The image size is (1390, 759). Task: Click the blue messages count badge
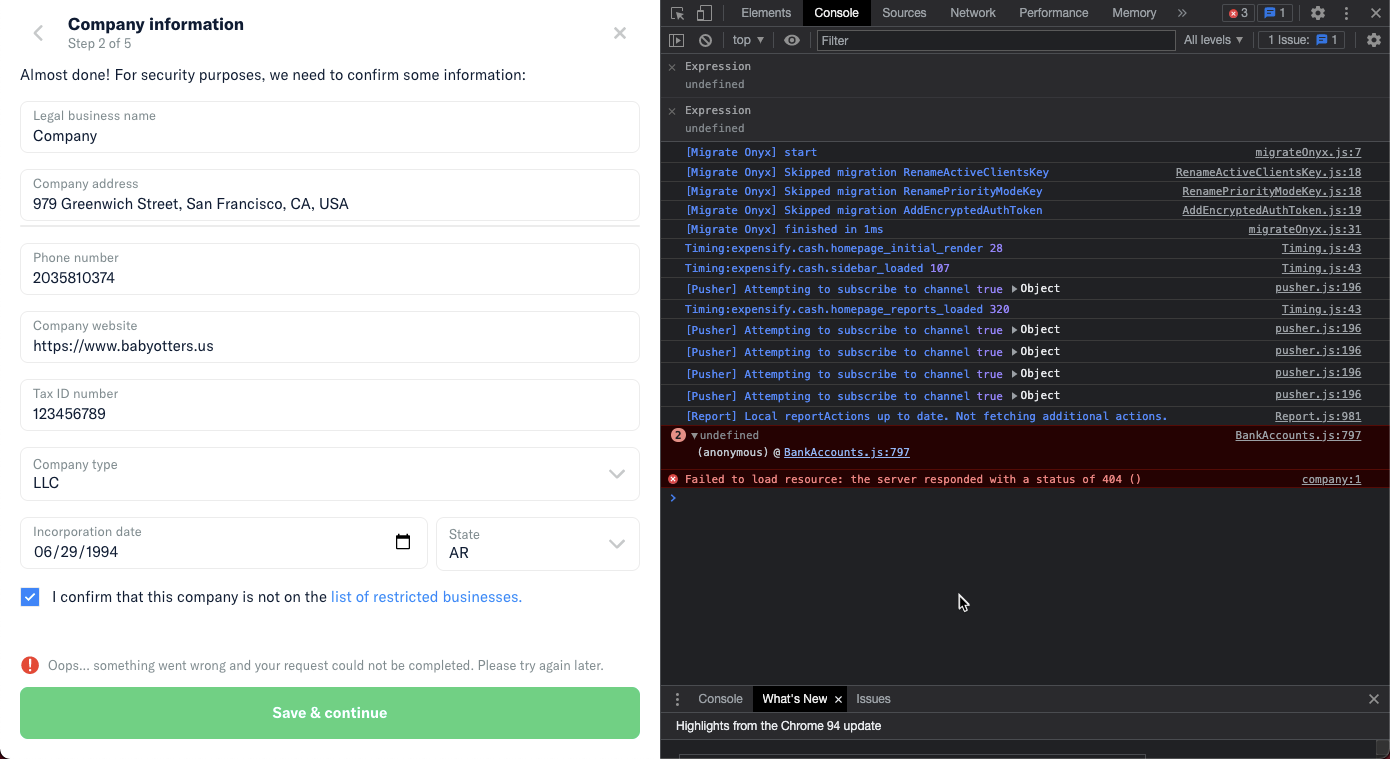tap(1275, 13)
